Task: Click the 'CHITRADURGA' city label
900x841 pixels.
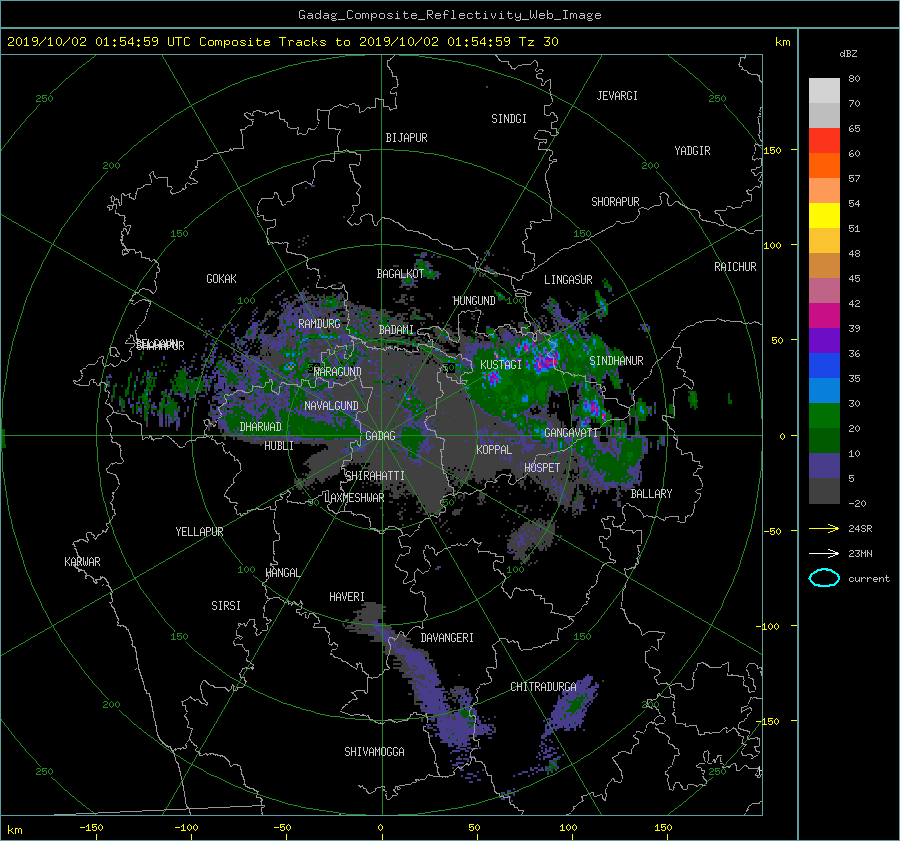Action: coord(544,687)
